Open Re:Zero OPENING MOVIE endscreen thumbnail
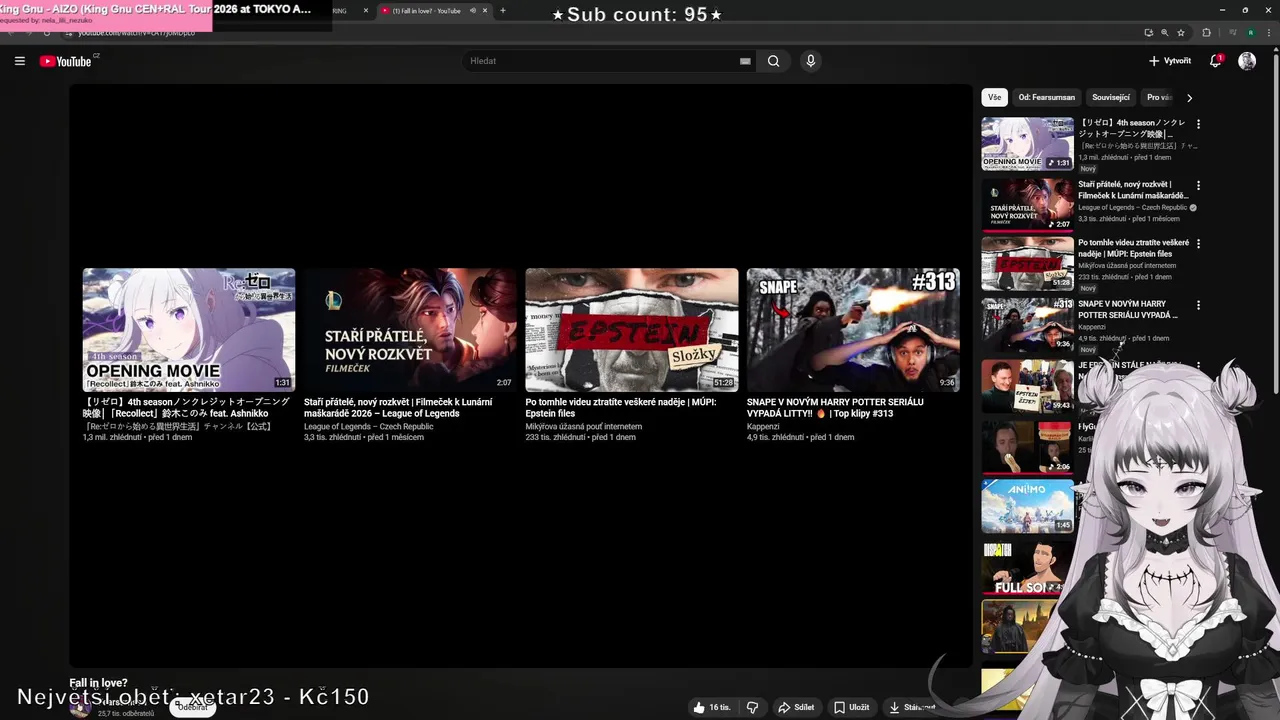Viewport: 1280px width, 720px height. click(x=189, y=329)
